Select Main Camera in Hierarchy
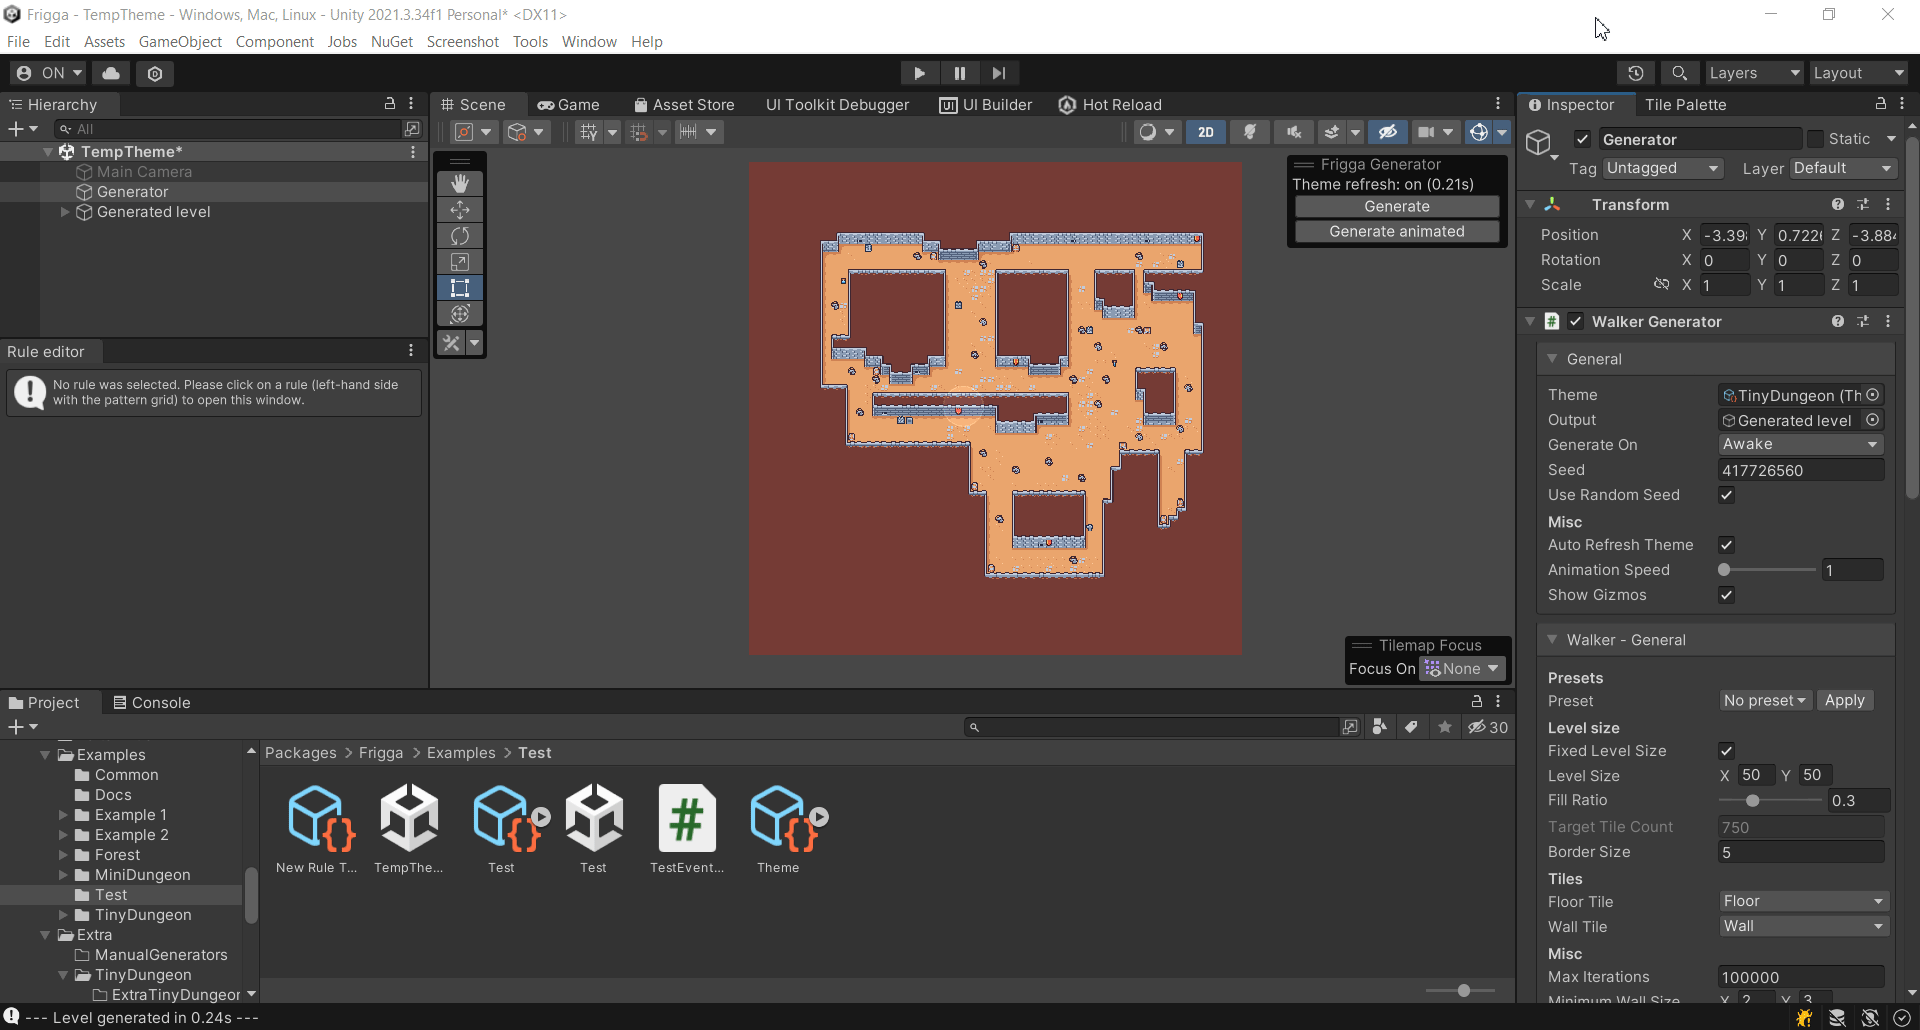Screen dimensions: 1920x1030 click(x=144, y=172)
